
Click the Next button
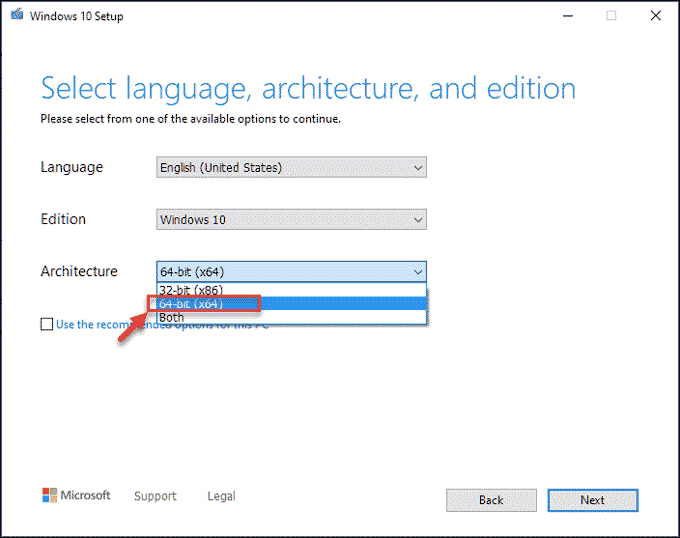[x=593, y=500]
